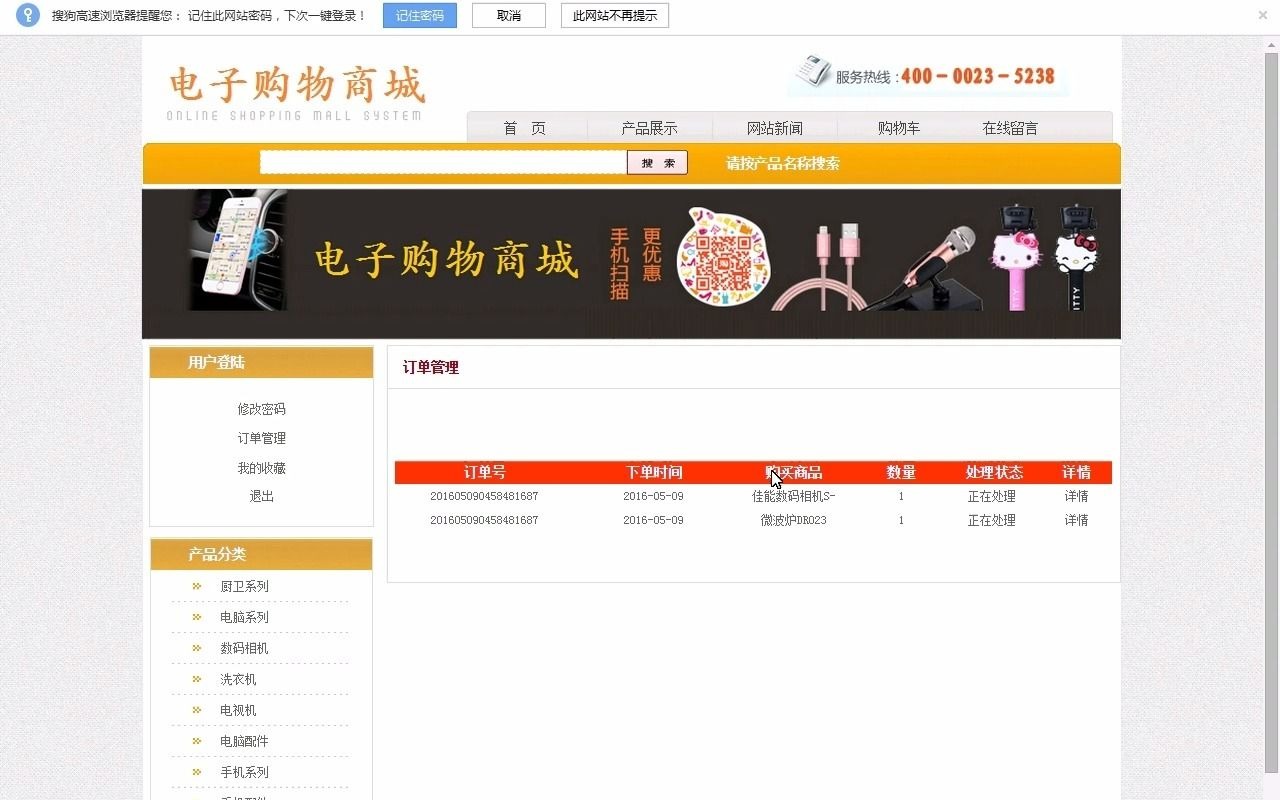Select the 厨卫系列 category
Screen dimensions: 1280x800
[x=244, y=586]
